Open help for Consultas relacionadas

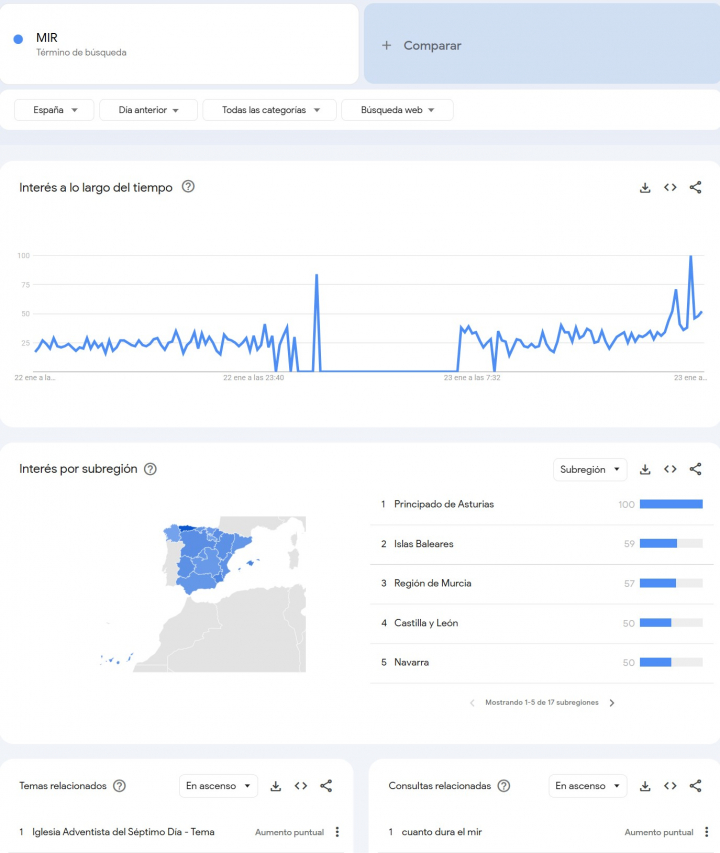click(x=504, y=786)
